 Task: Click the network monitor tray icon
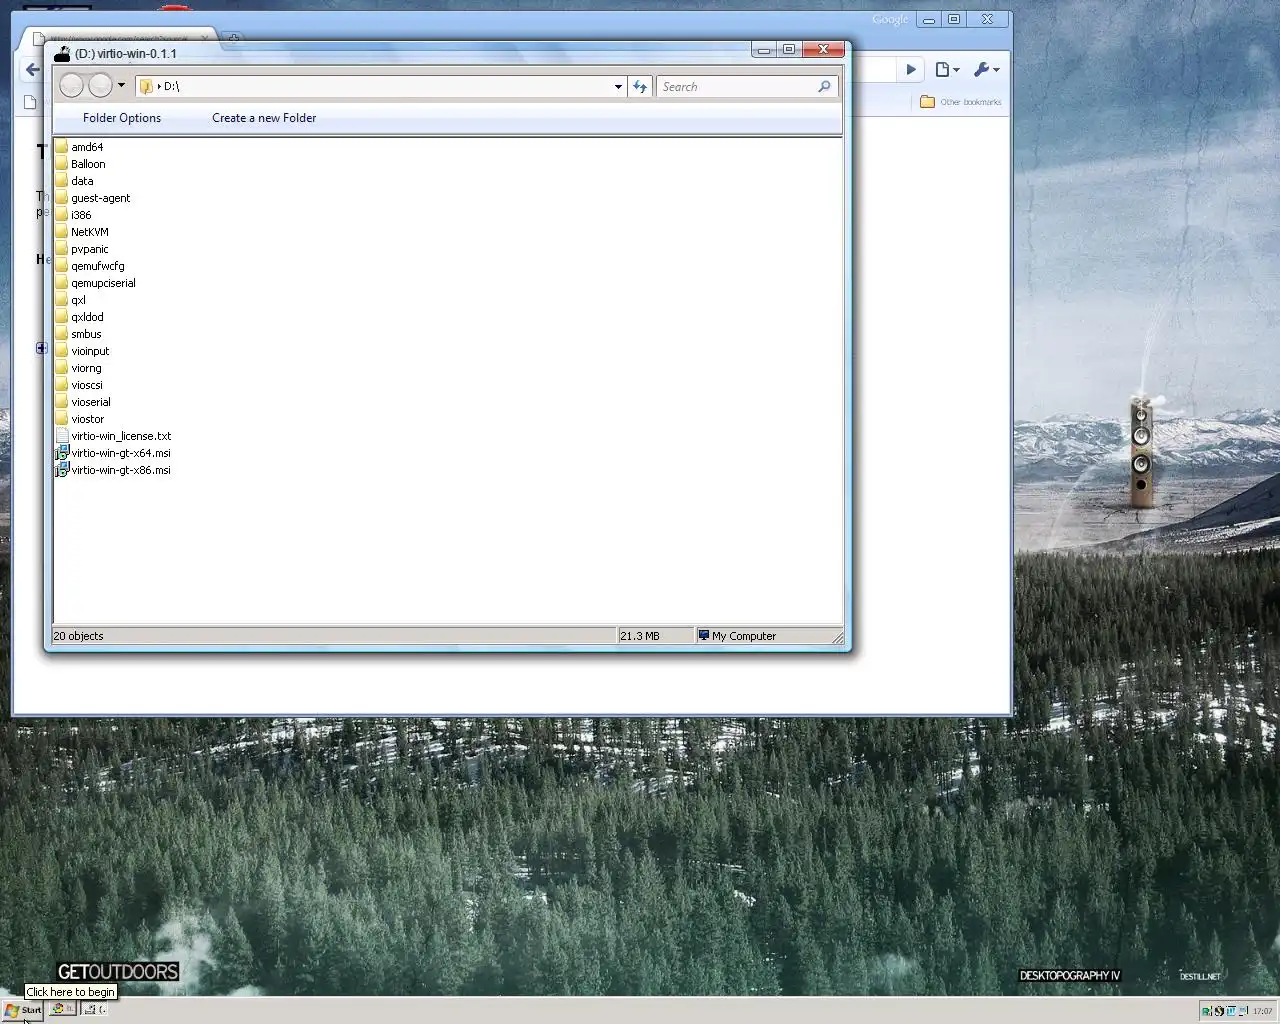(x=1243, y=1011)
